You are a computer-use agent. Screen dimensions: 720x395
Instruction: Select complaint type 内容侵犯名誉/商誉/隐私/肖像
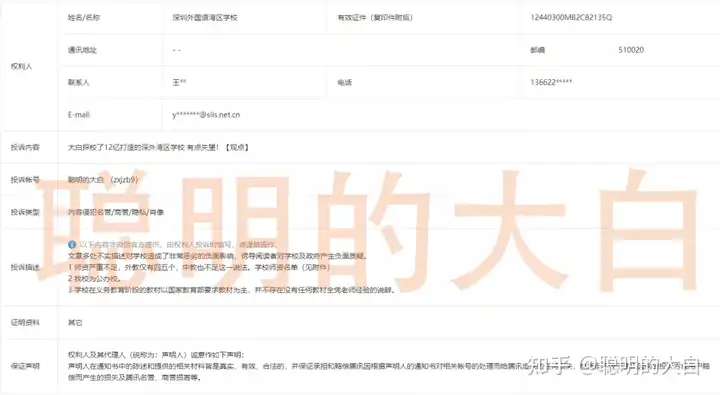click(x=116, y=212)
